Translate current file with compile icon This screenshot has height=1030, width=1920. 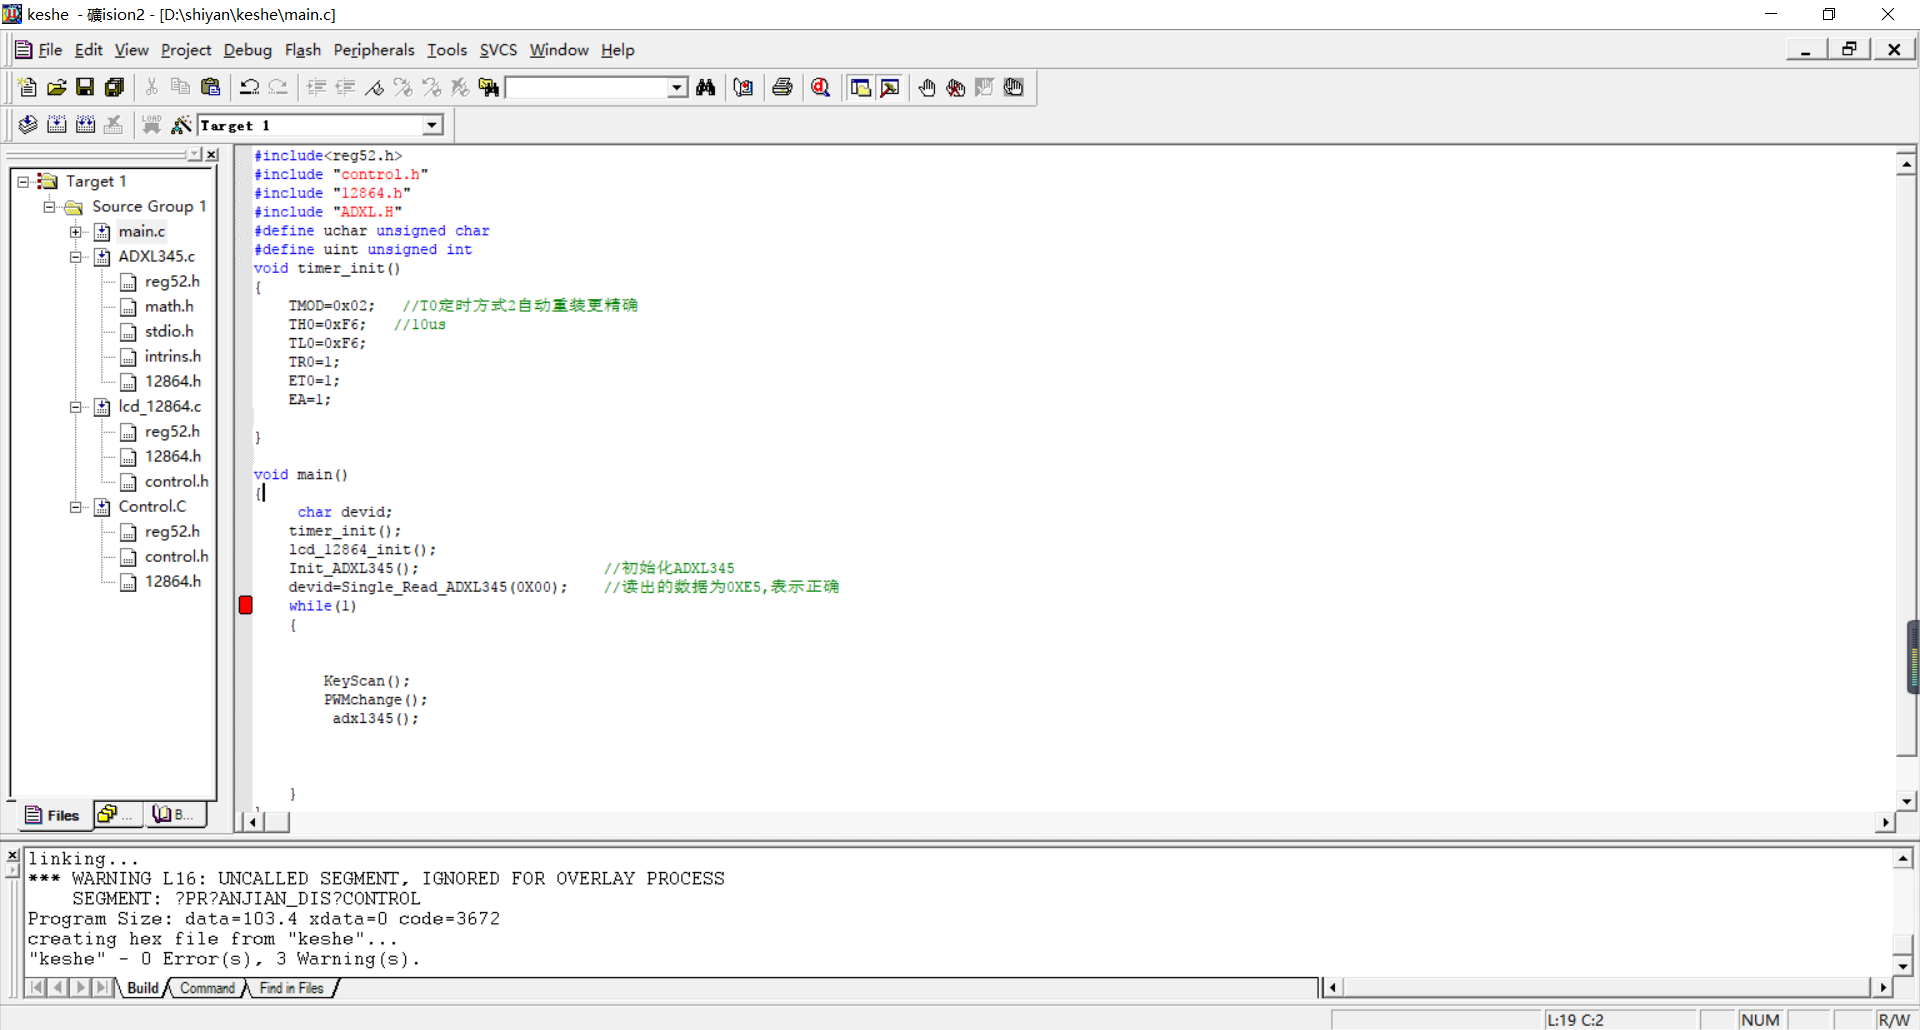coord(28,125)
